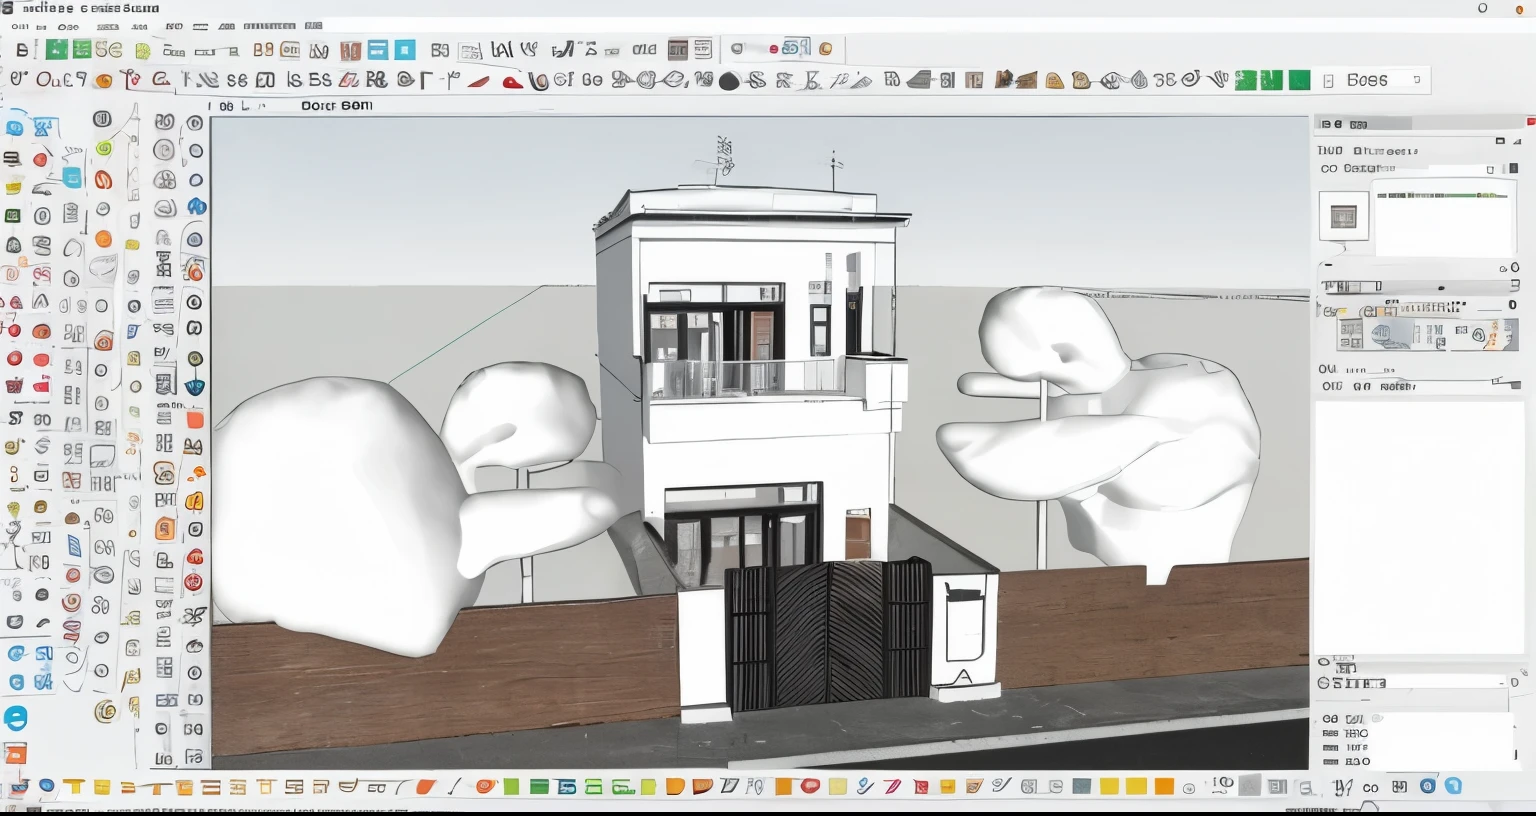Viewport: 1536px width, 816px height.
Task: Open the "Boes" dropdown in the toolbar
Action: pos(1375,80)
